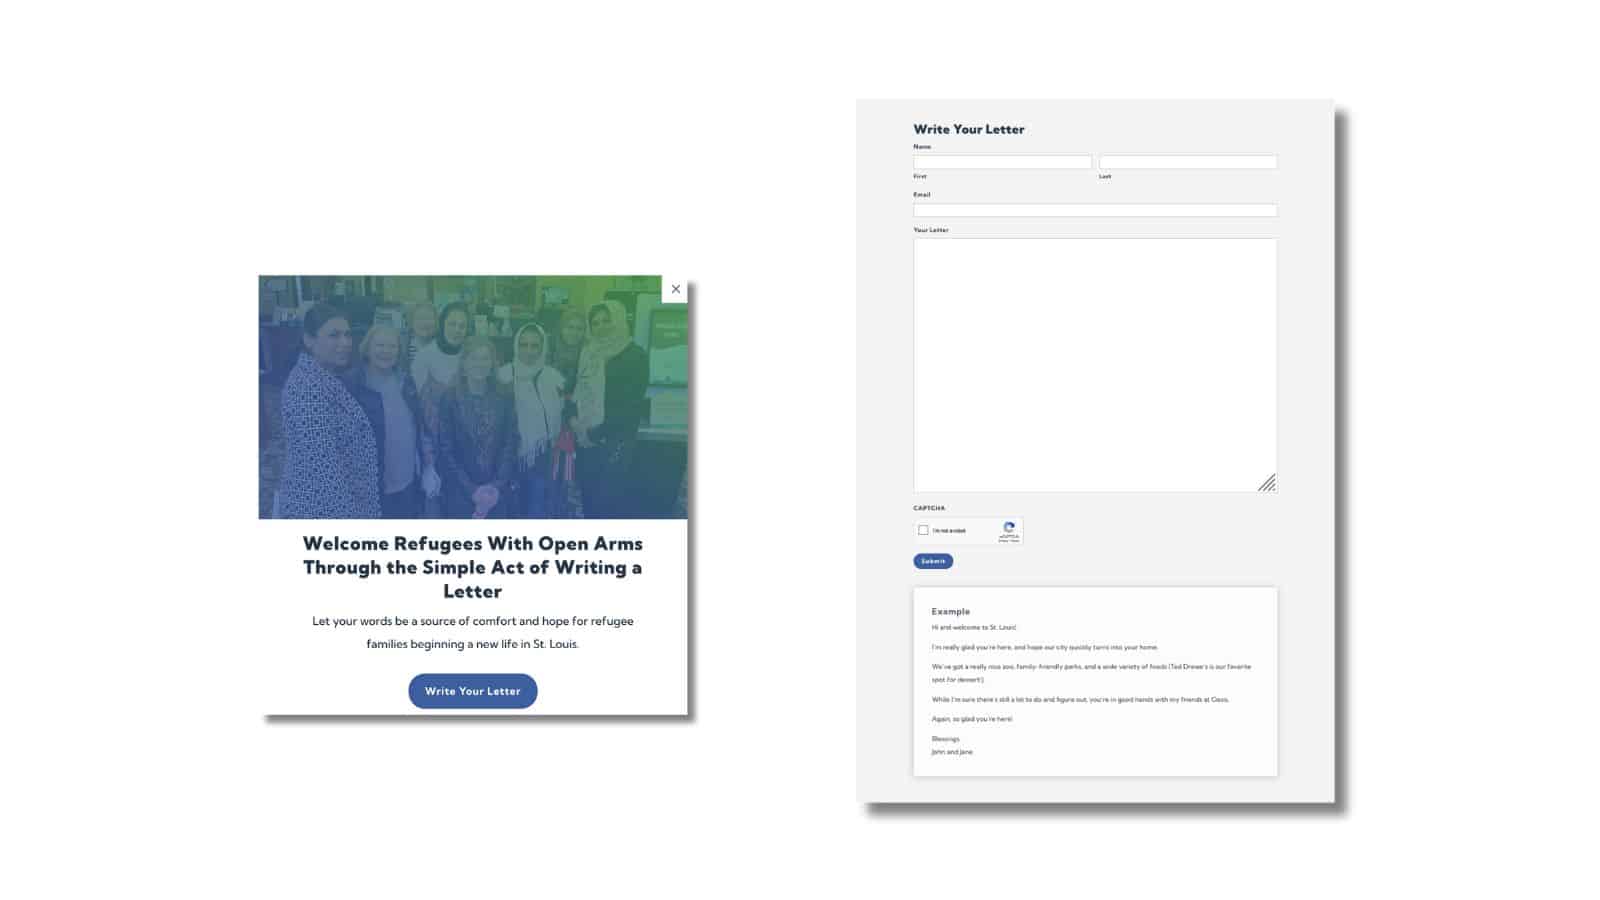Click into the Last name field

click(1187, 162)
